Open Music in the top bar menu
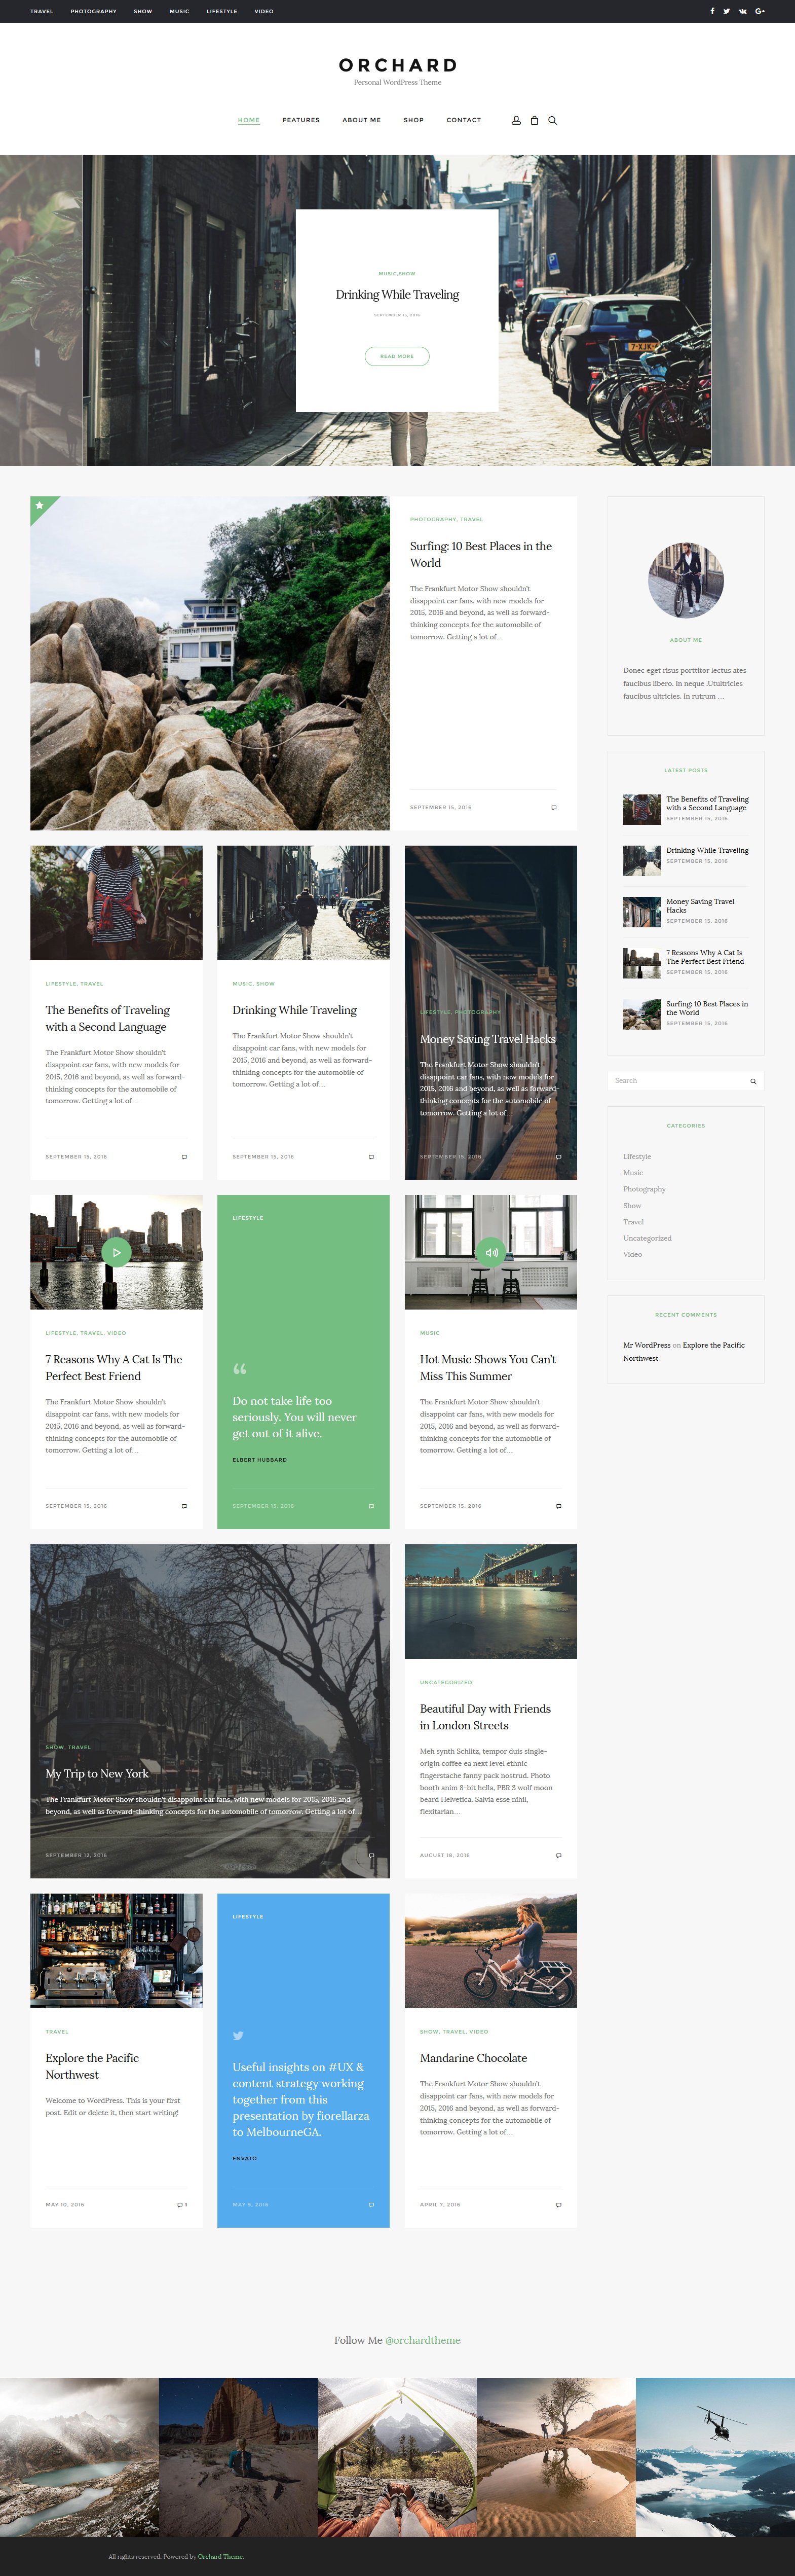Screen dimensions: 795x2576 click(179, 11)
